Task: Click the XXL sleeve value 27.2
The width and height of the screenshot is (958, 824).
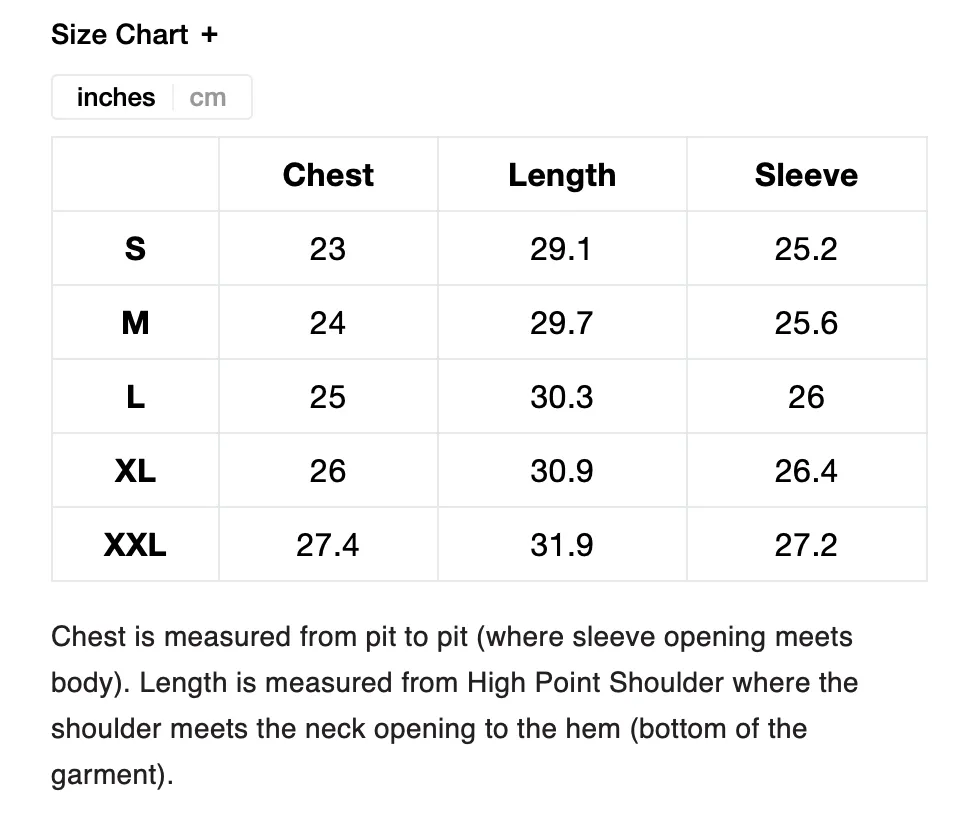Action: 806,545
